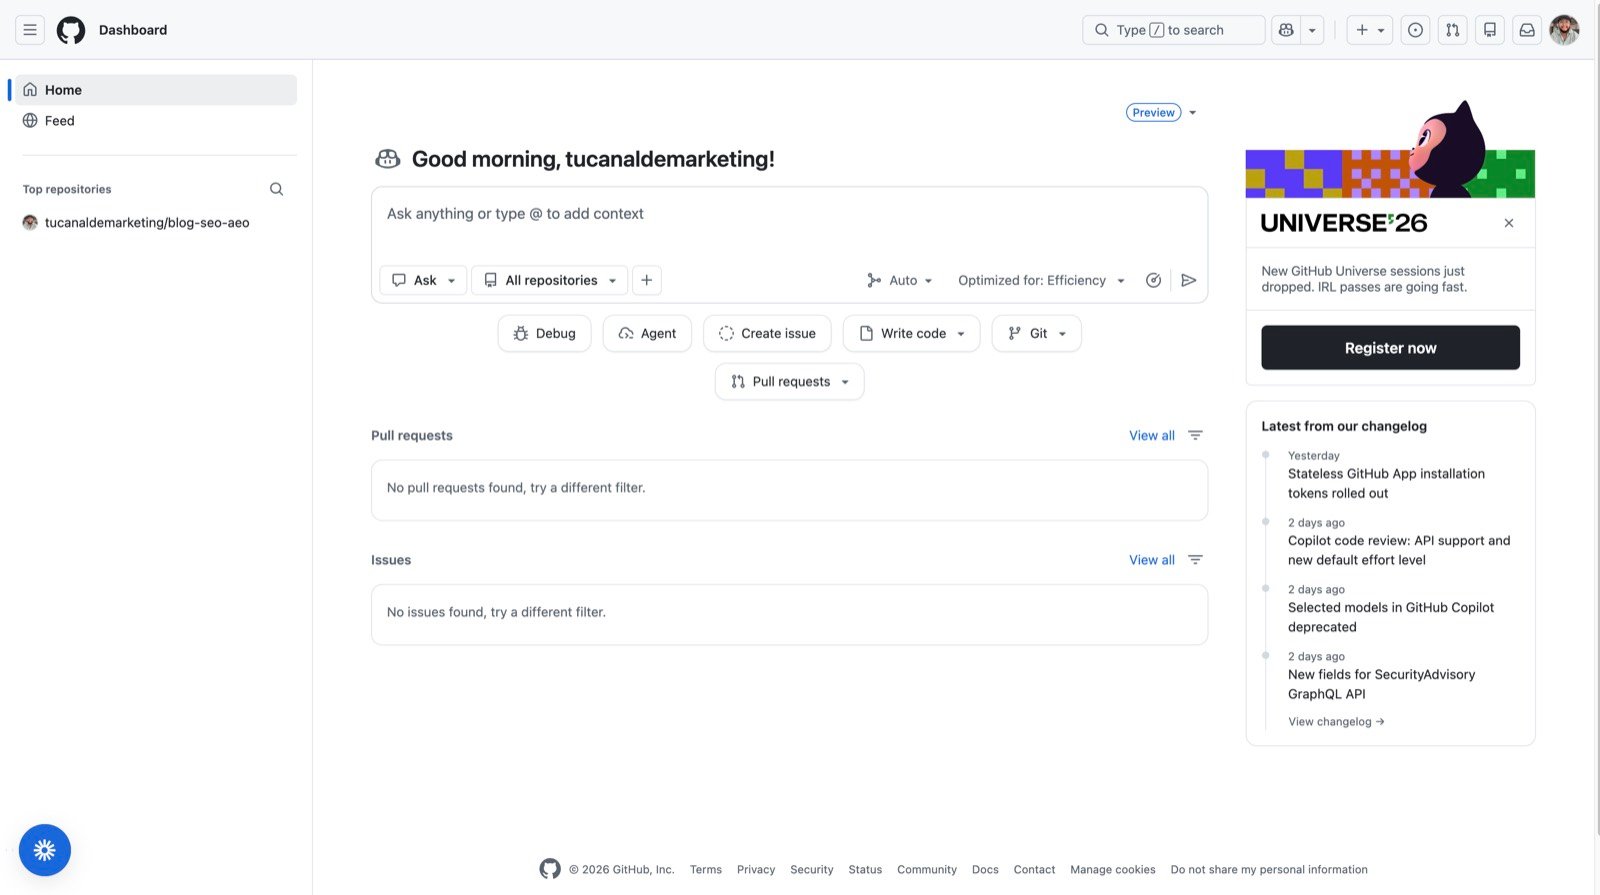Image resolution: width=1600 pixels, height=895 pixels.
Task: Add context with the plus button
Action: [x=647, y=280]
